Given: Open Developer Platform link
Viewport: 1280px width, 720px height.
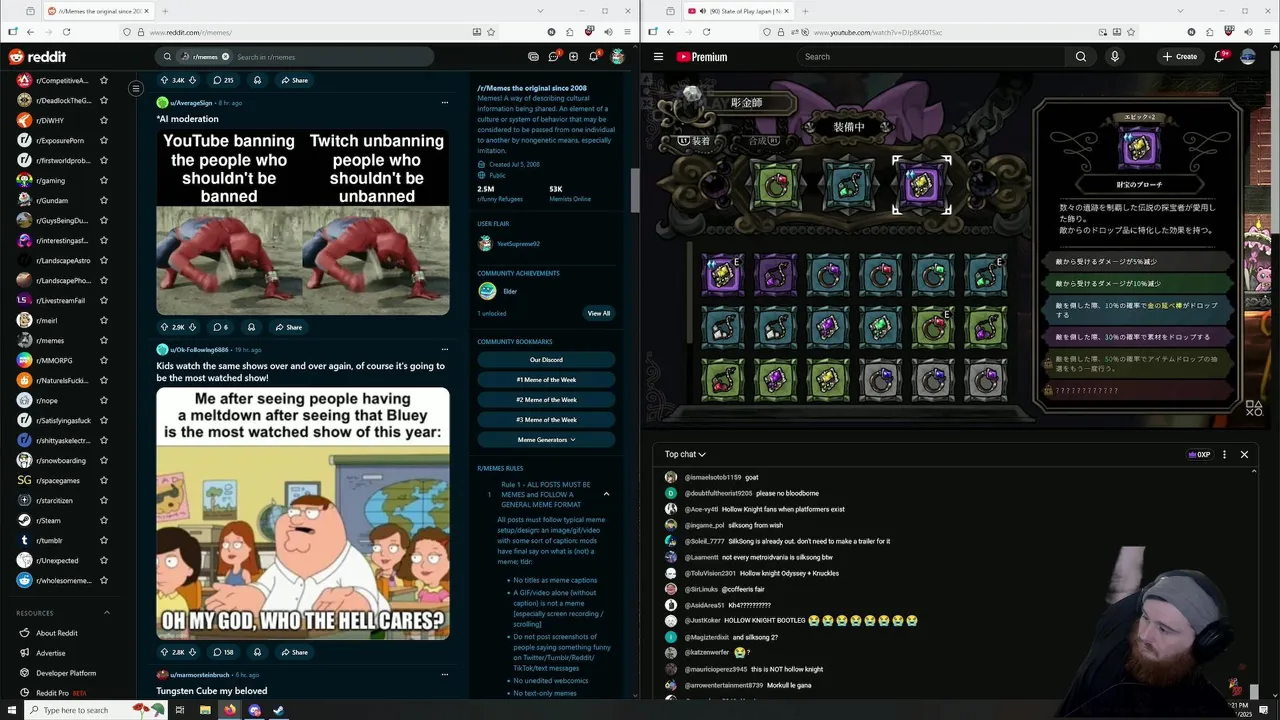Looking at the screenshot, I should click(x=66, y=673).
